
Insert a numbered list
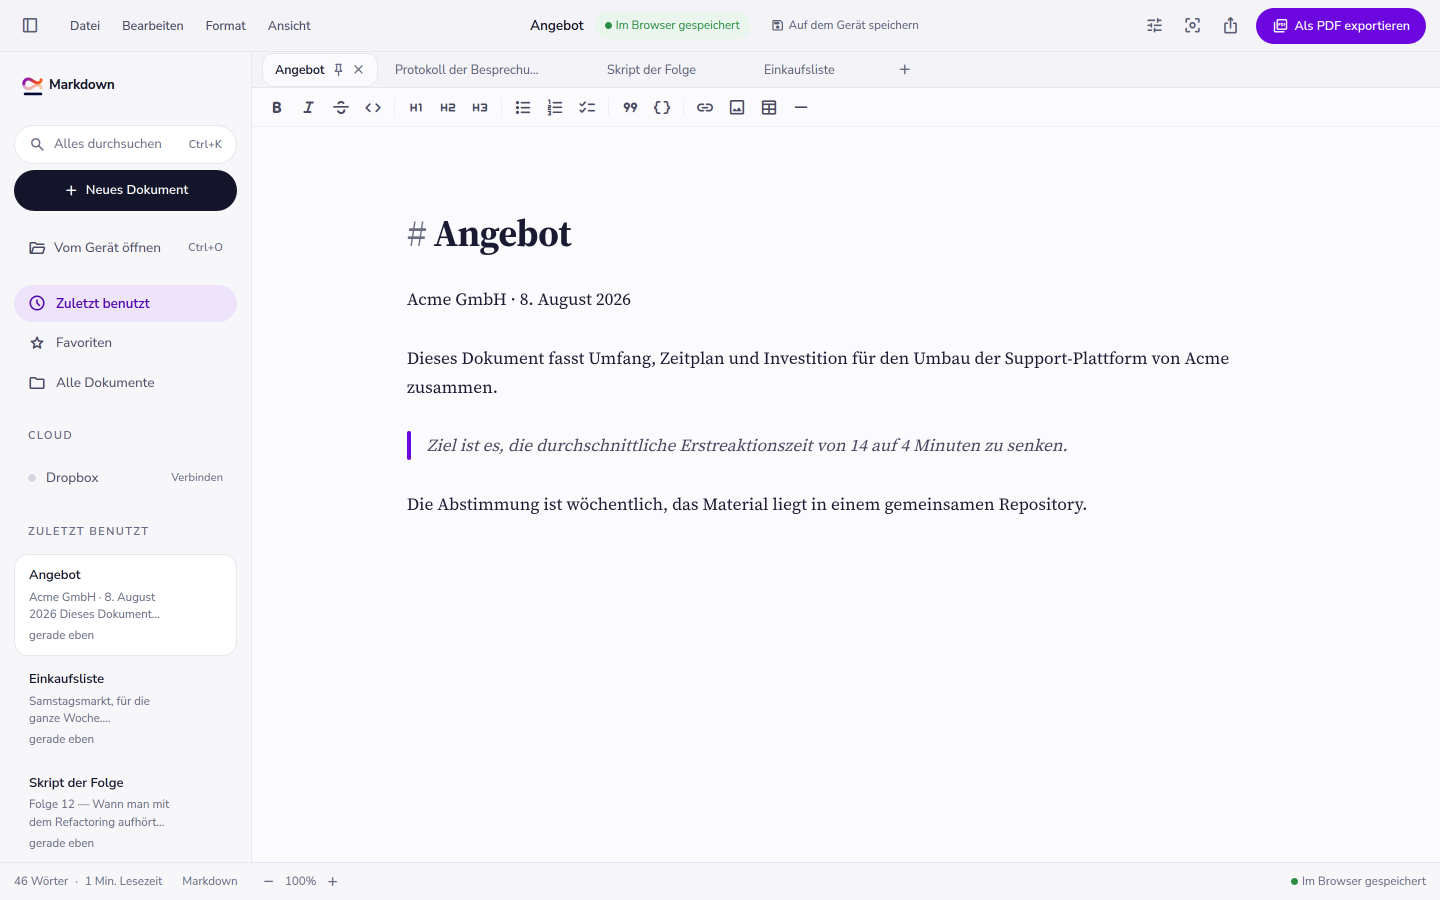click(555, 108)
